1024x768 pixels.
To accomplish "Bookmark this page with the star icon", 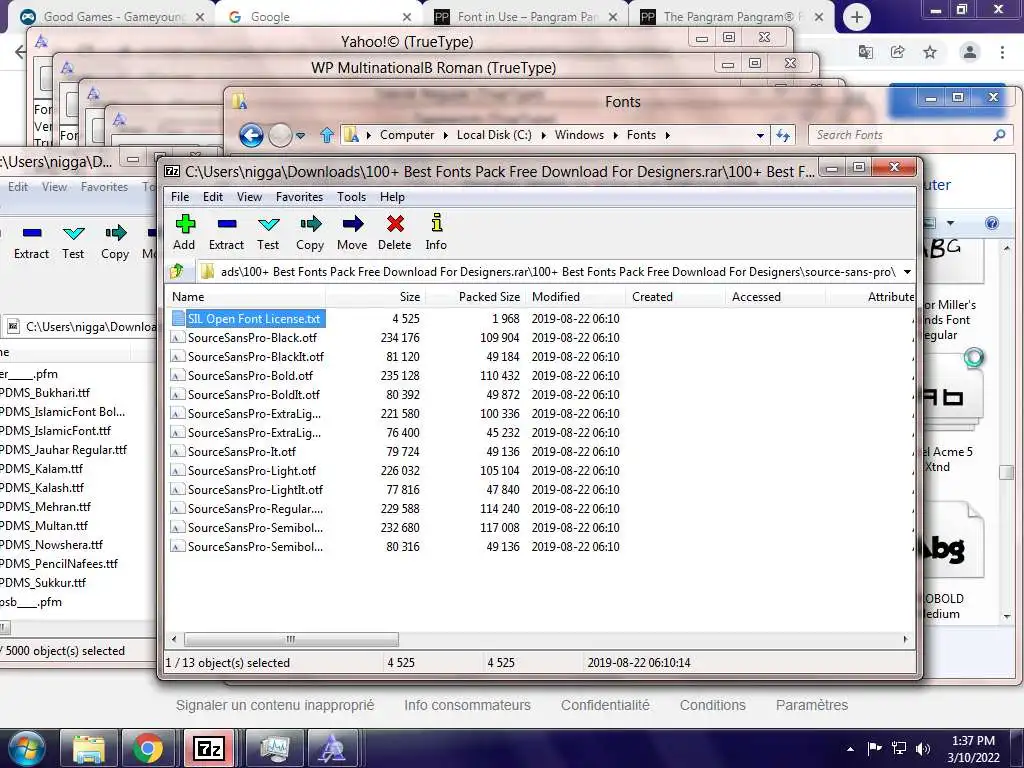I will click(x=930, y=52).
